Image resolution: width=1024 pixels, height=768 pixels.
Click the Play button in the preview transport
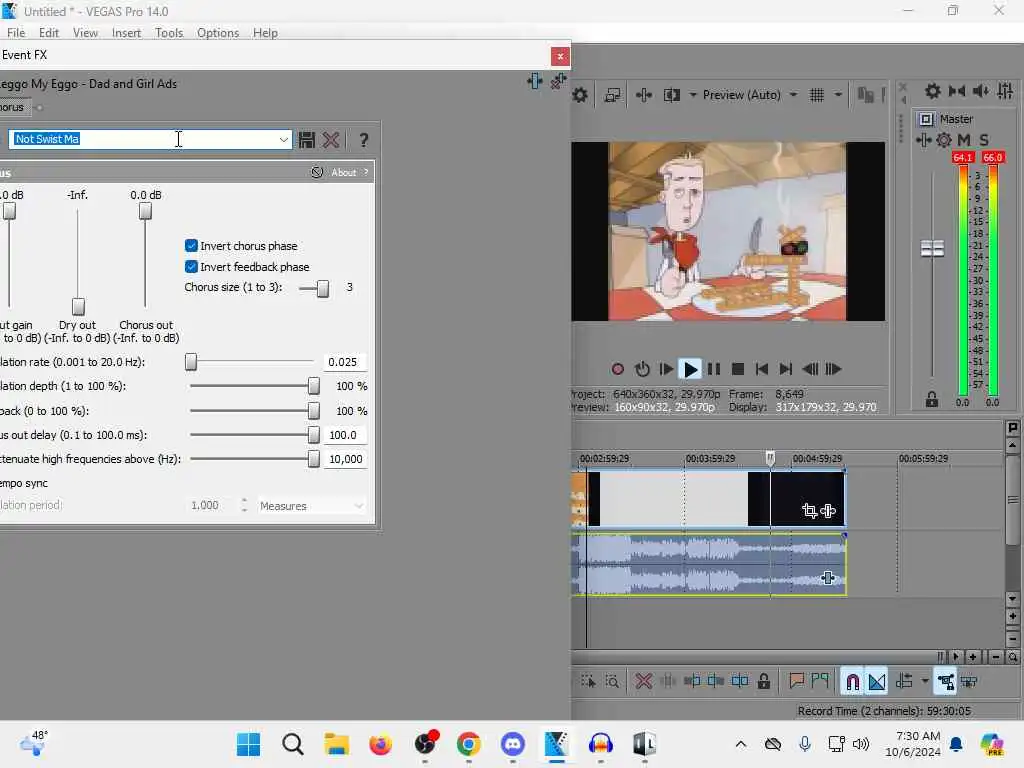690,369
